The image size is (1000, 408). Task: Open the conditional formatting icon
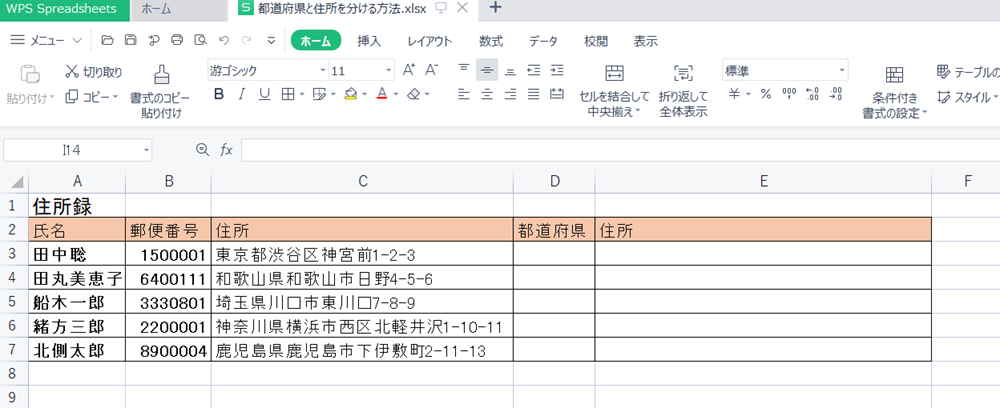pyautogui.click(x=894, y=75)
